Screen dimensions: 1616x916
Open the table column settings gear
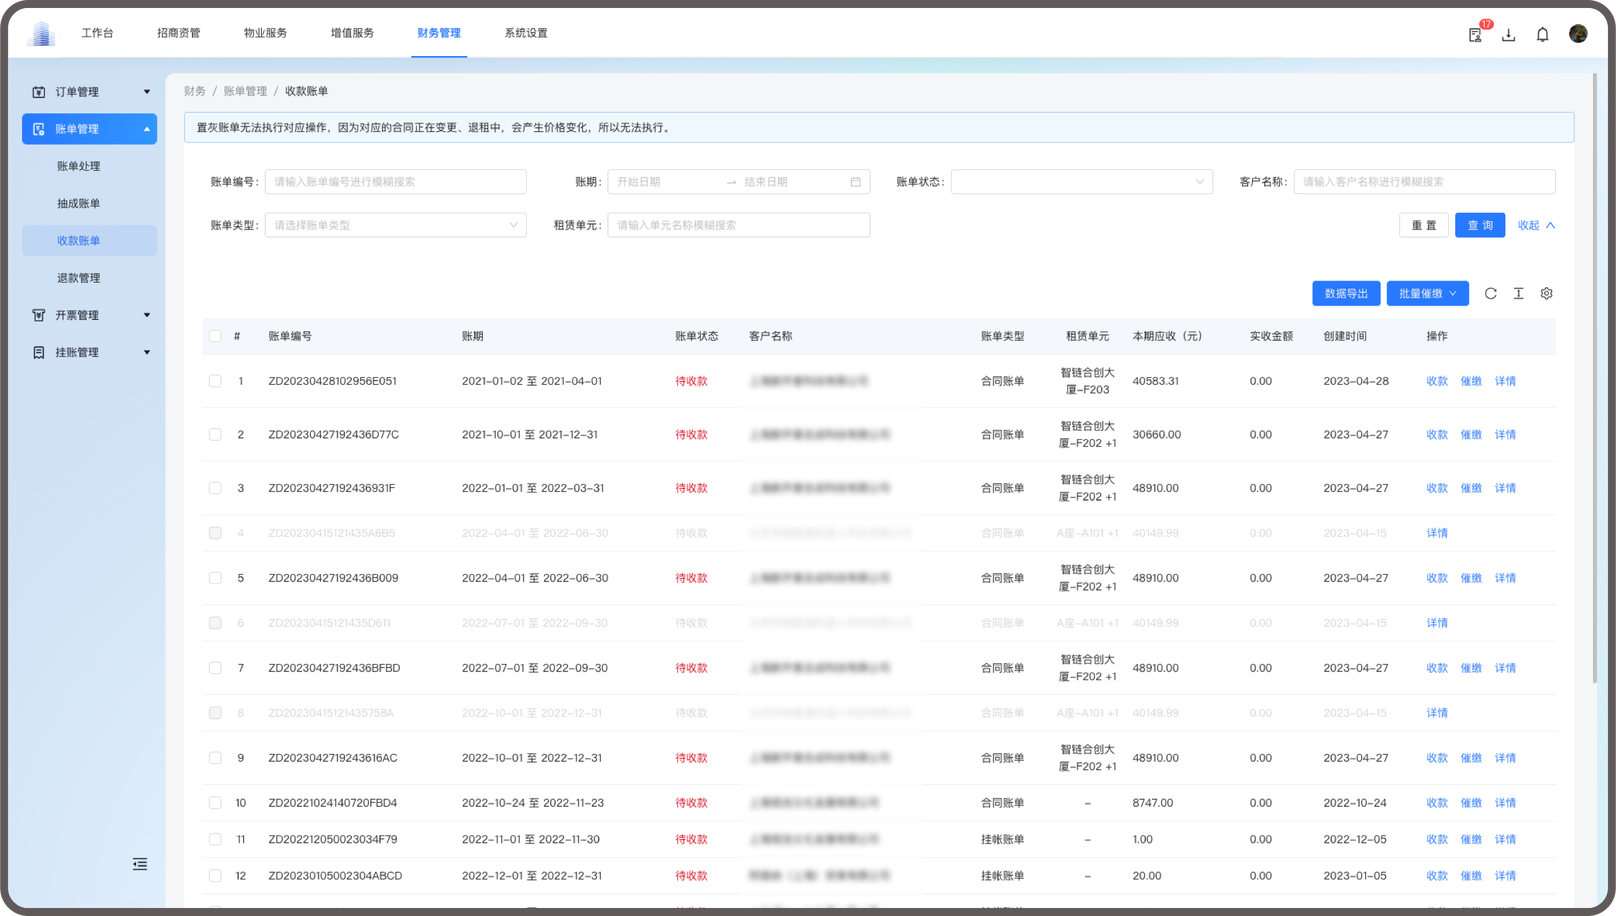[x=1546, y=293]
